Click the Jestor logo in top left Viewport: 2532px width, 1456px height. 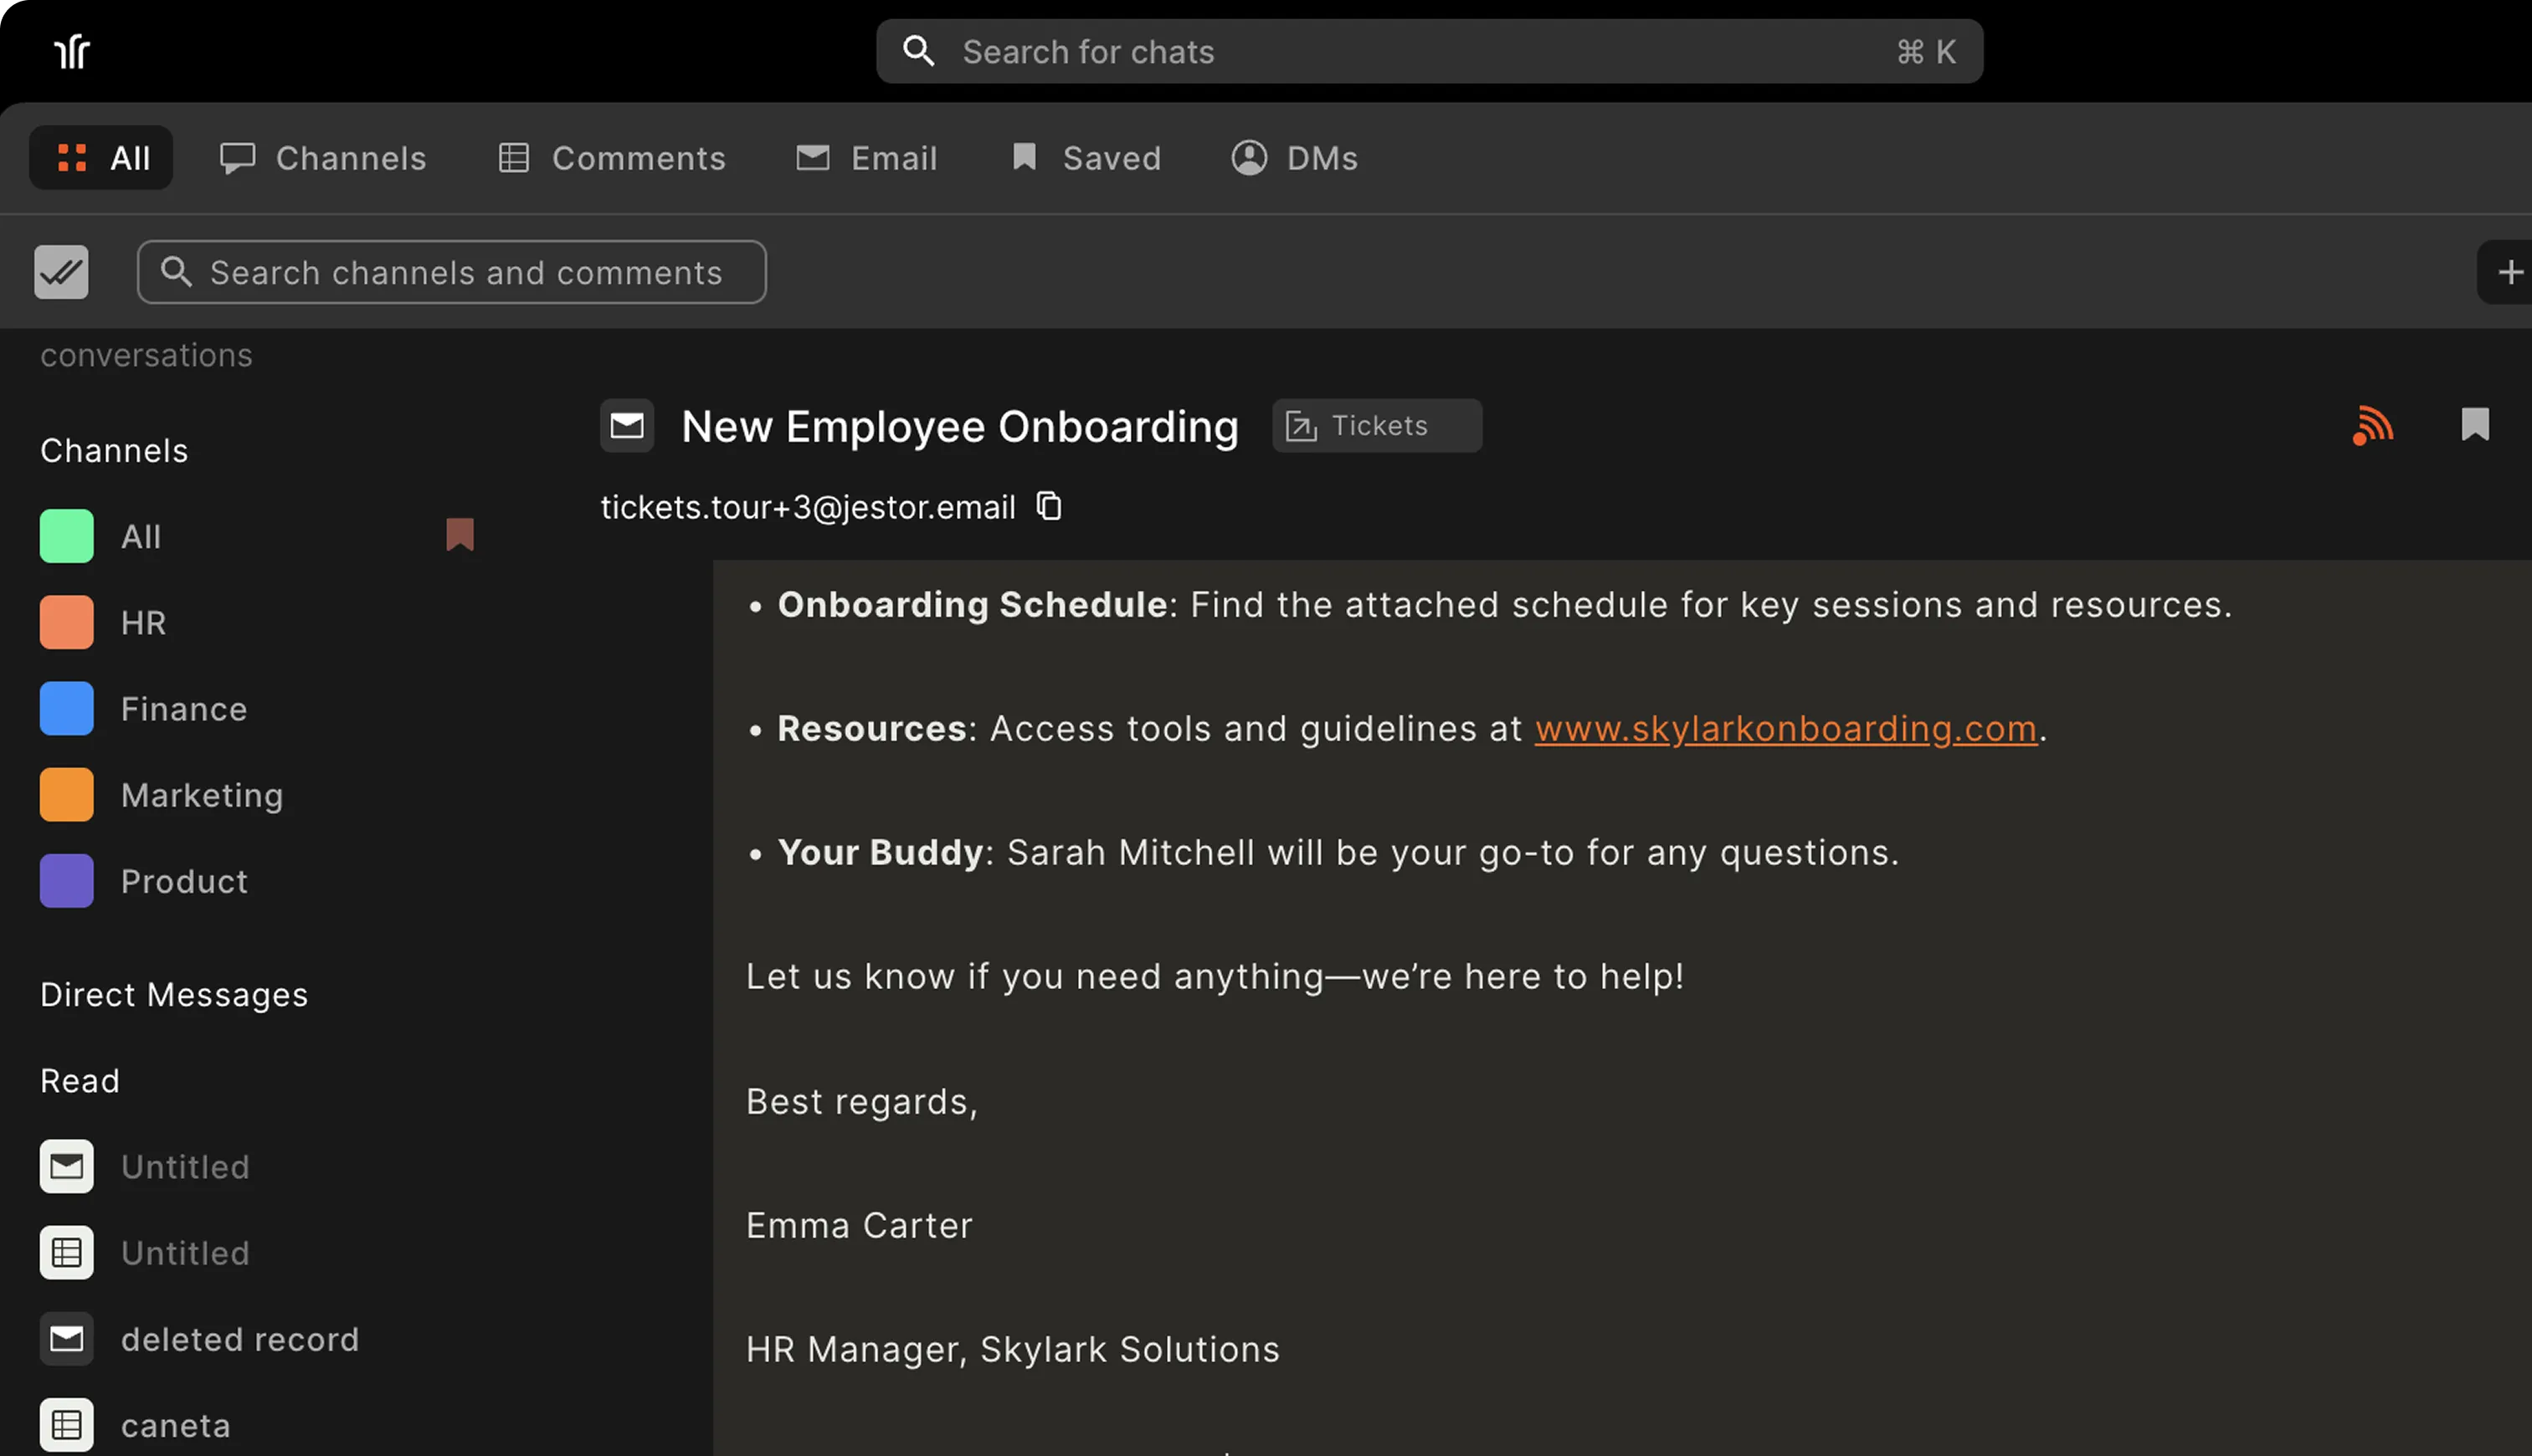pyautogui.click(x=71, y=51)
